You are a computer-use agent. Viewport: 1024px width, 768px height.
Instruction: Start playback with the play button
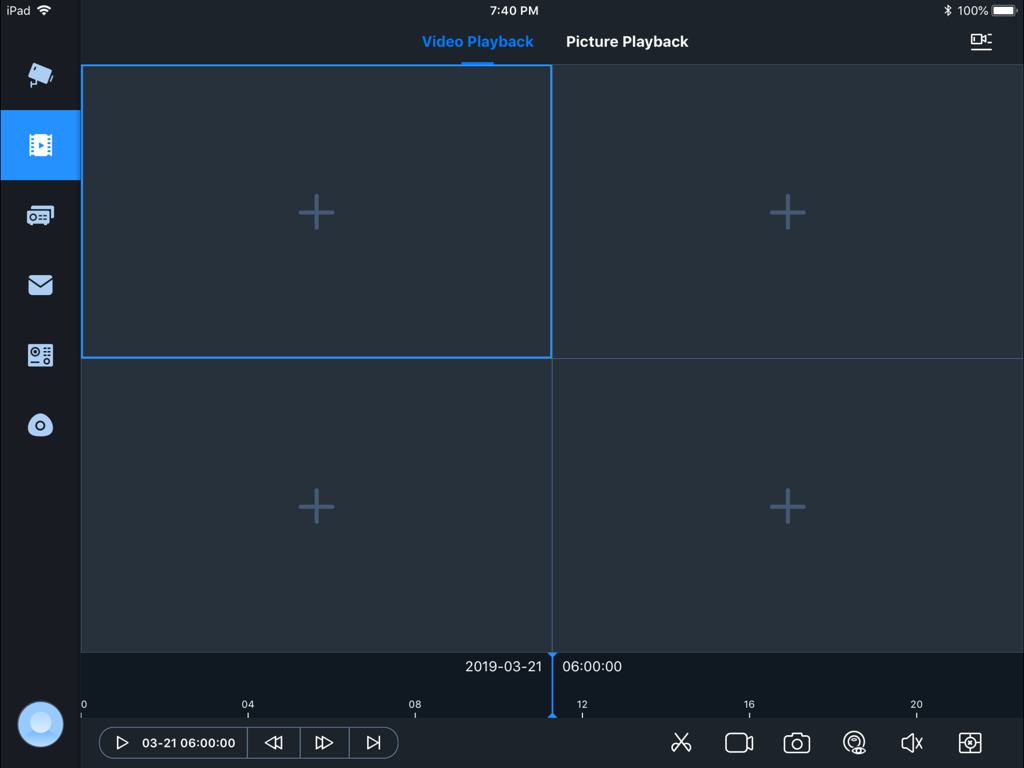[x=122, y=742]
